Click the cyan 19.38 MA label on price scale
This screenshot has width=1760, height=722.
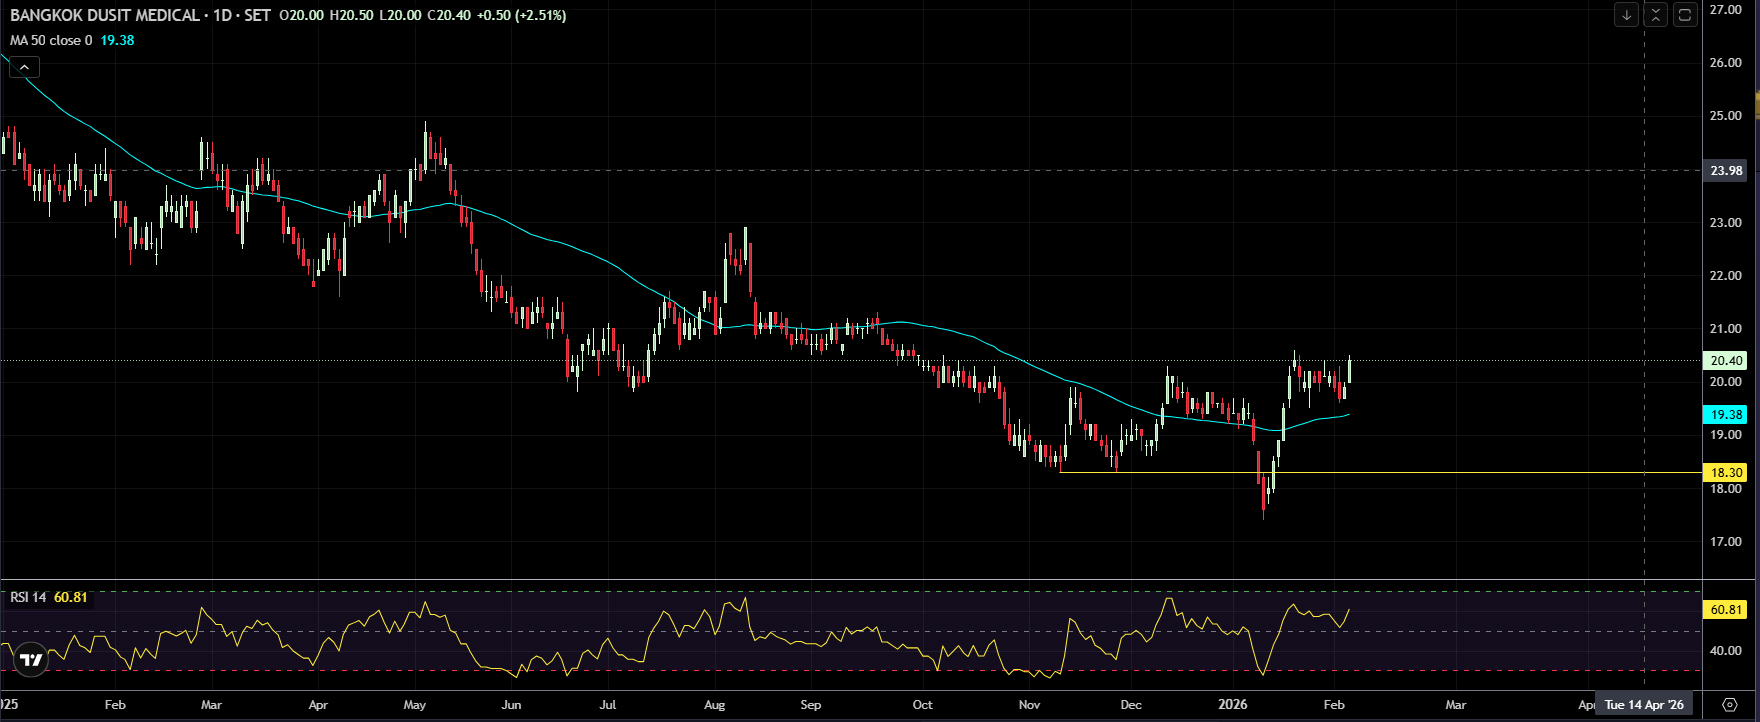click(x=1727, y=414)
